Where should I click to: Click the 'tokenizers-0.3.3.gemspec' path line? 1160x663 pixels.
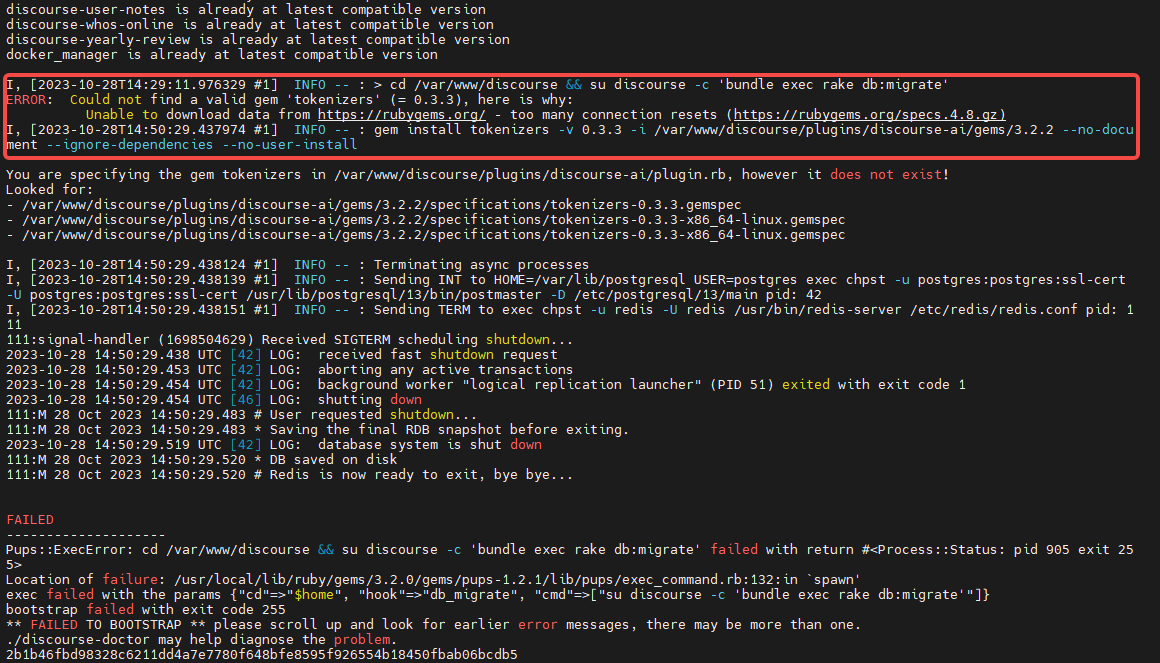tap(374, 205)
